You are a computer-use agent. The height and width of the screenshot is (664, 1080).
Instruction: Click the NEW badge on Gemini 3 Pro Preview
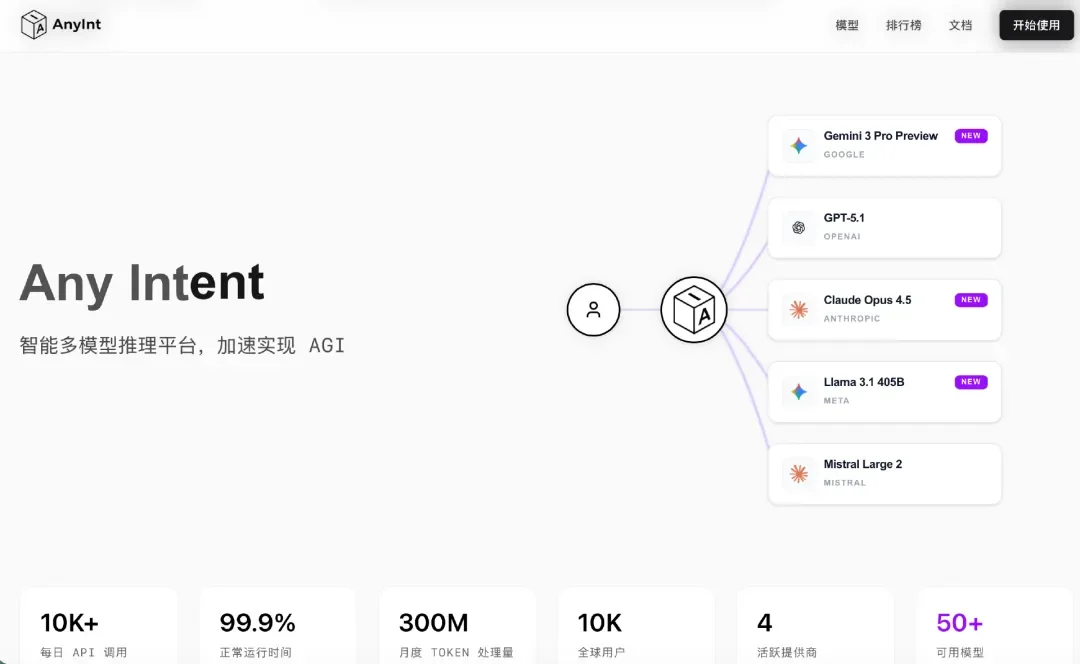(x=970, y=135)
